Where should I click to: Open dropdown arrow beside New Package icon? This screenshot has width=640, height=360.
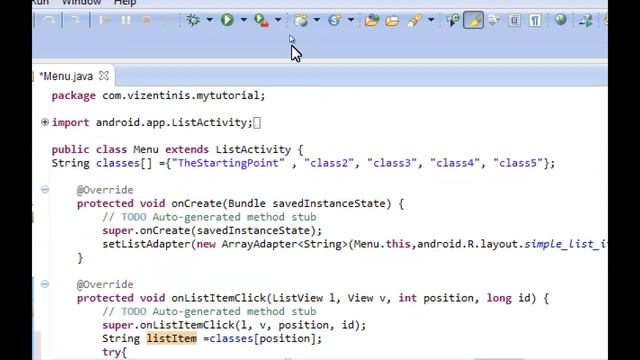pyautogui.click(x=316, y=20)
